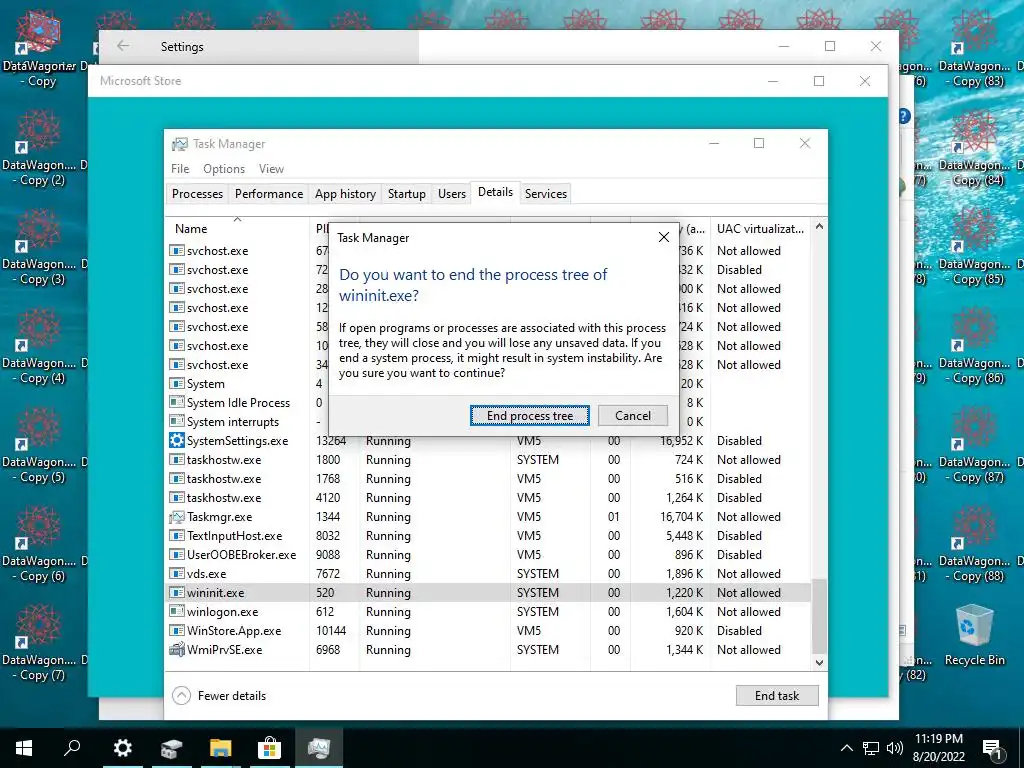Viewport: 1024px width, 768px height.
Task: Select the WmiPrvSE.exe process icon
Action: (176, 650)
